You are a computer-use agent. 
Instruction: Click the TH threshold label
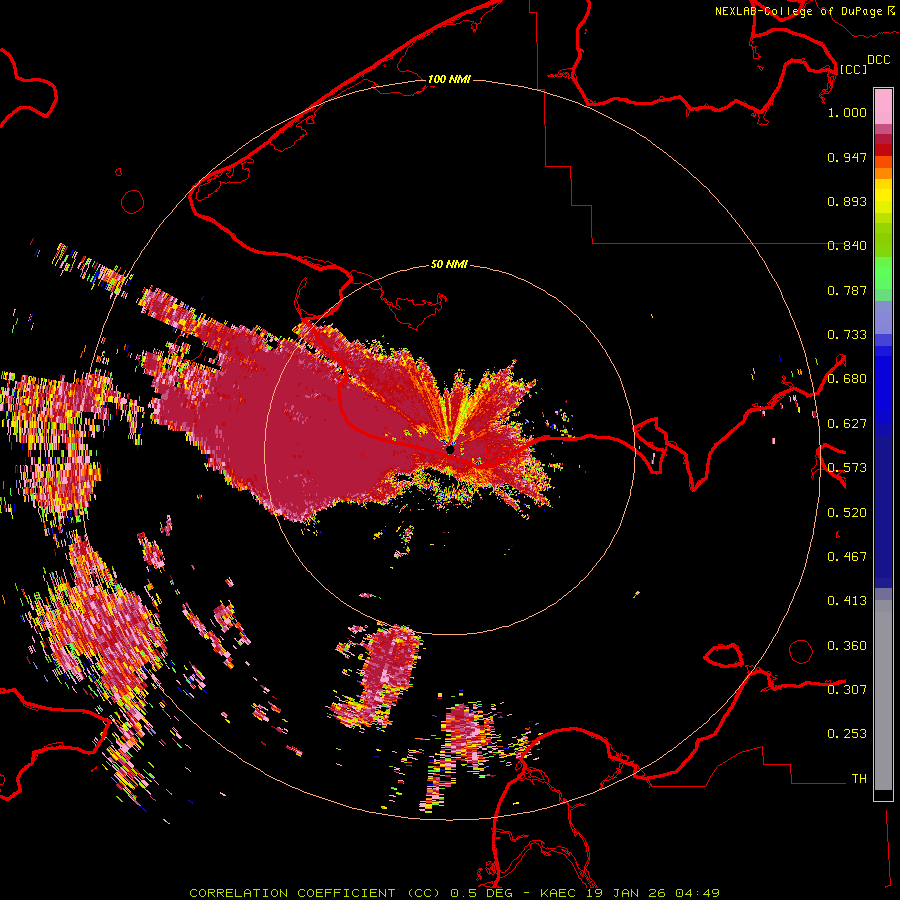859,779
